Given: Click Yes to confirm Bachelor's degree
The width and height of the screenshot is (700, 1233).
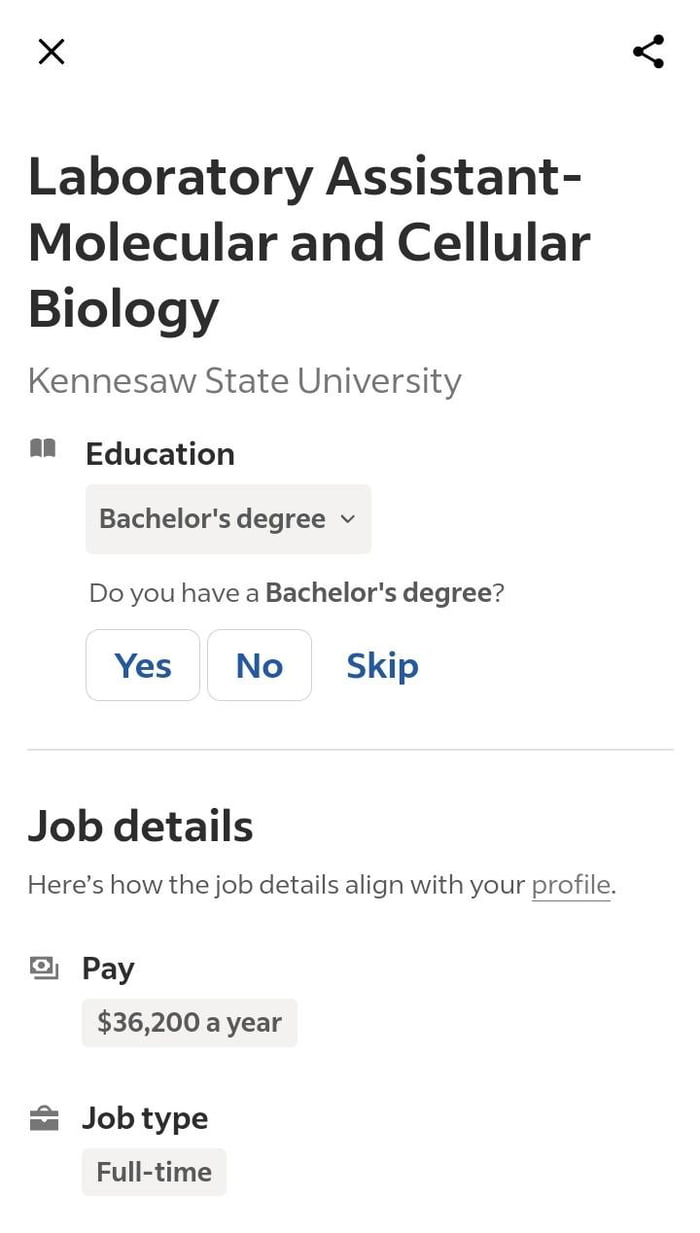Looking at the screenshot, I should pyautogui.click(x=142, y=665).
